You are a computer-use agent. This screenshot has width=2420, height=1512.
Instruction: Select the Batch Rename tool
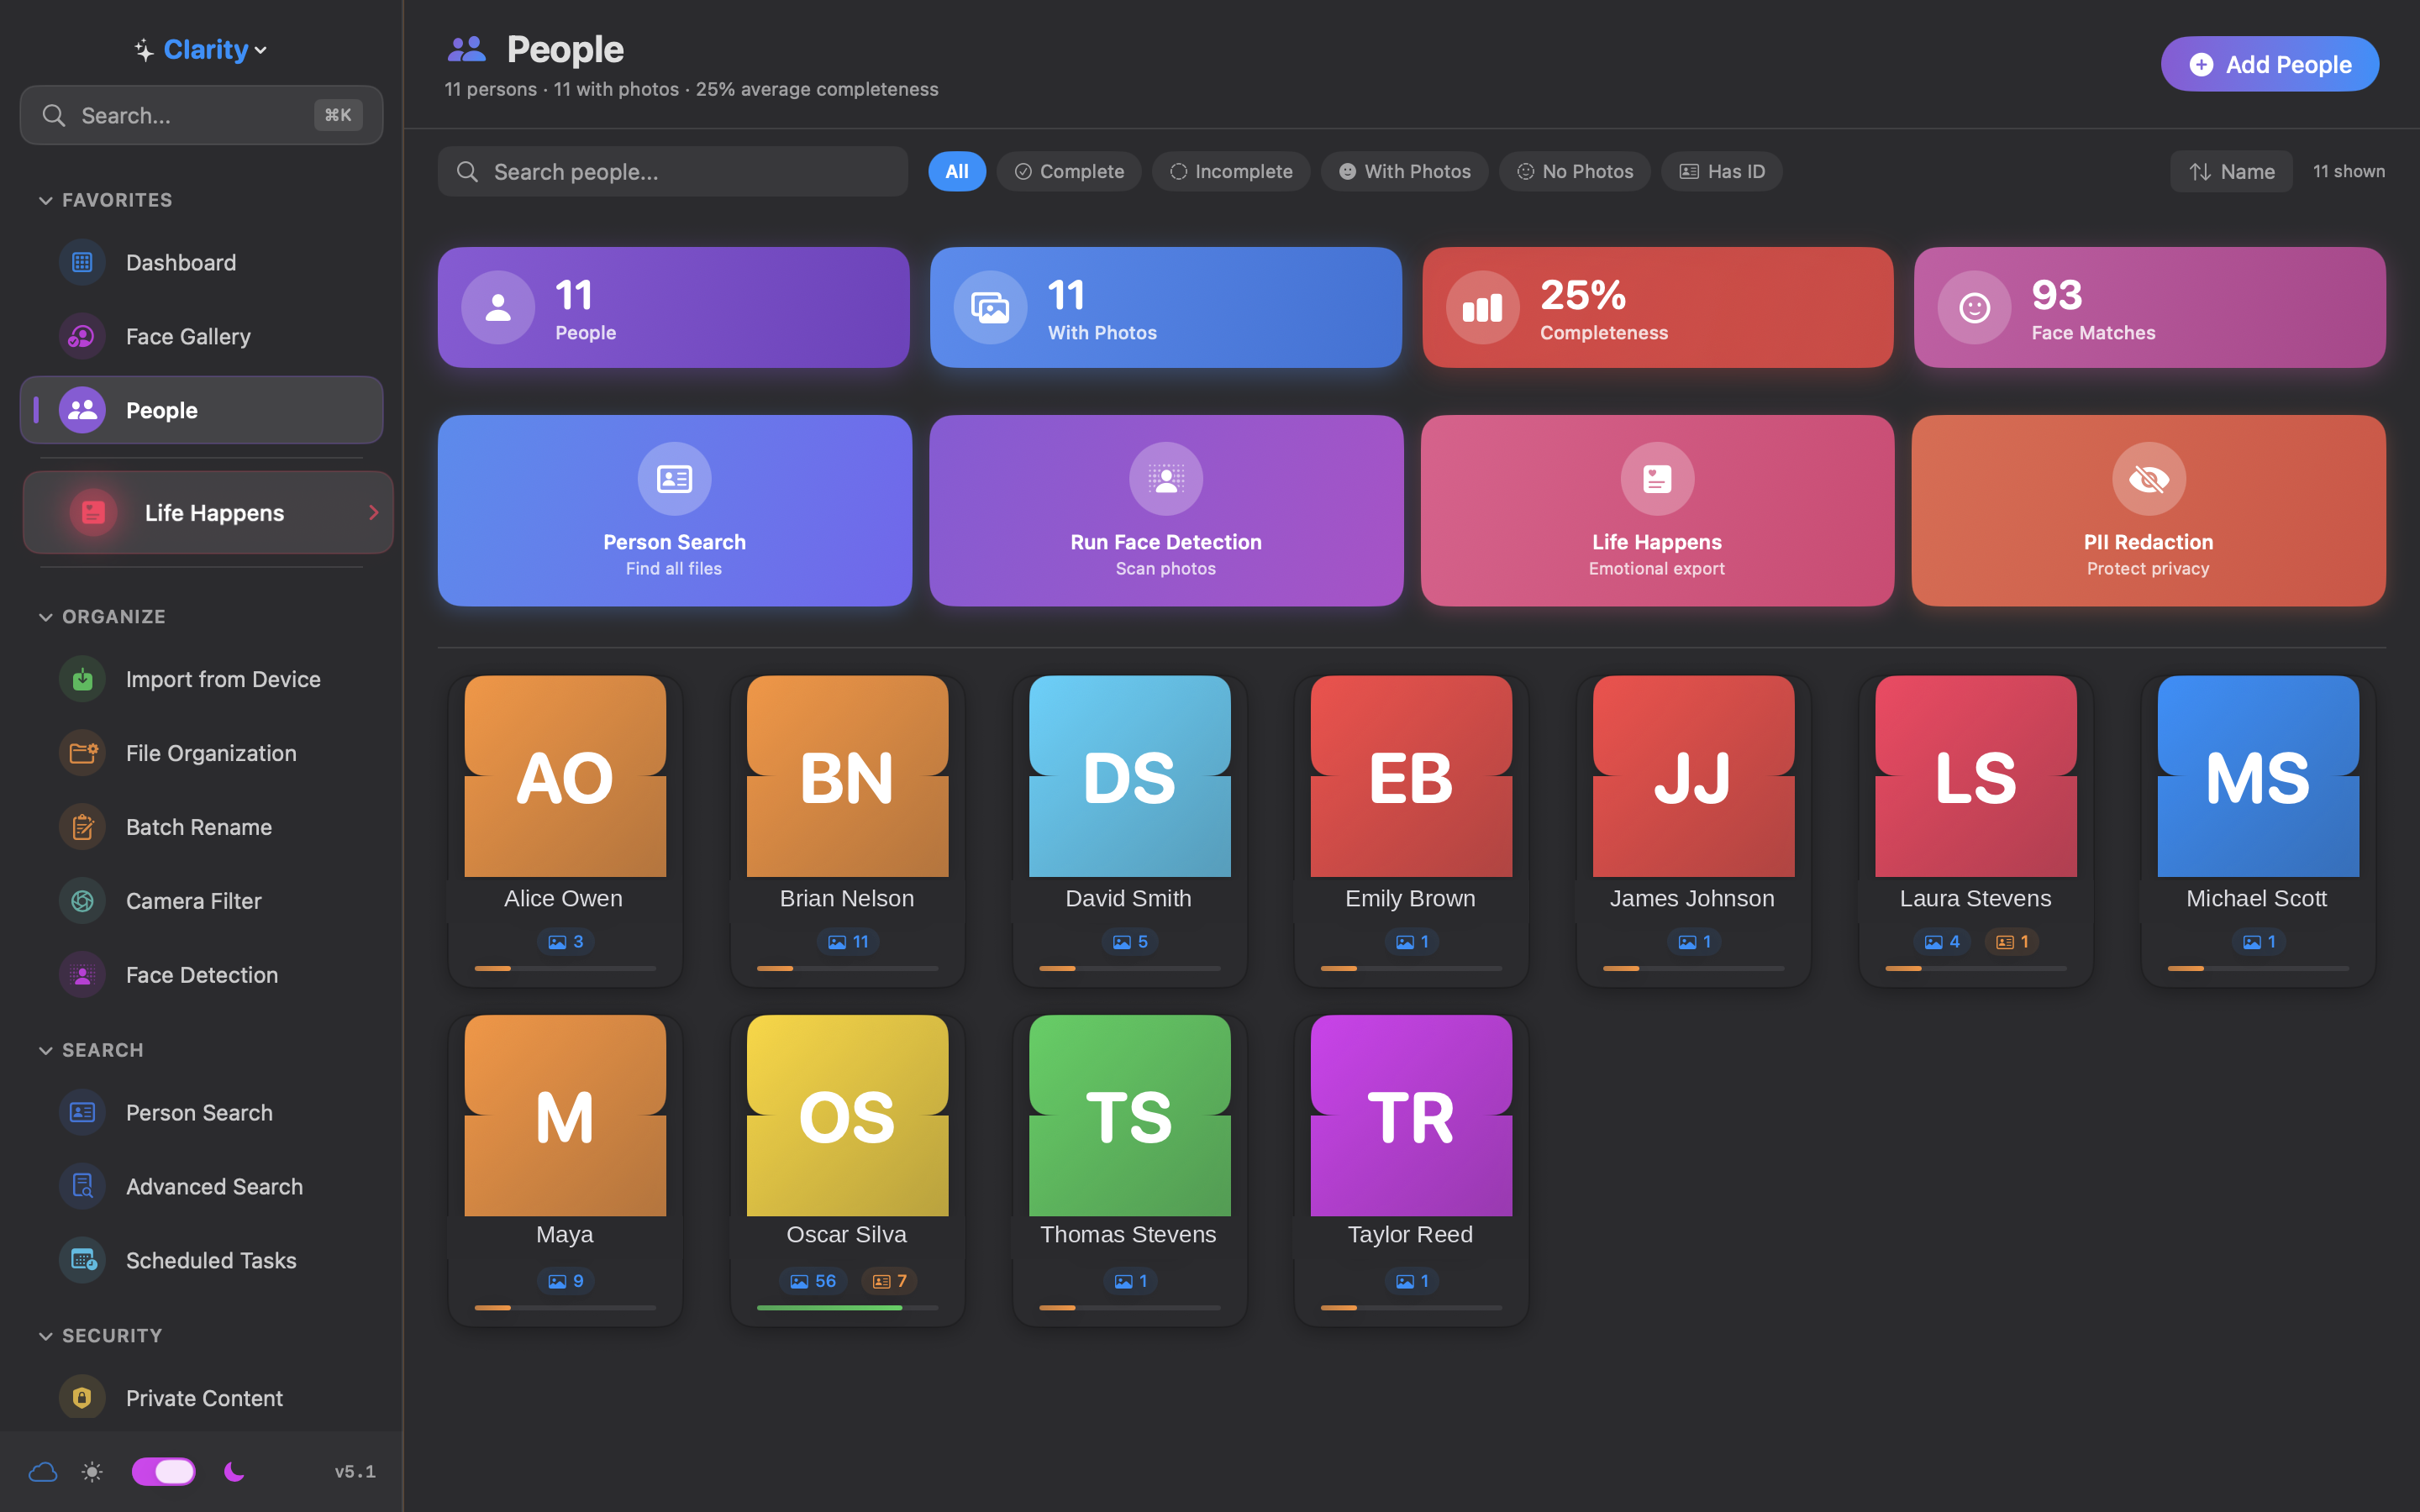tap(198, 827)
